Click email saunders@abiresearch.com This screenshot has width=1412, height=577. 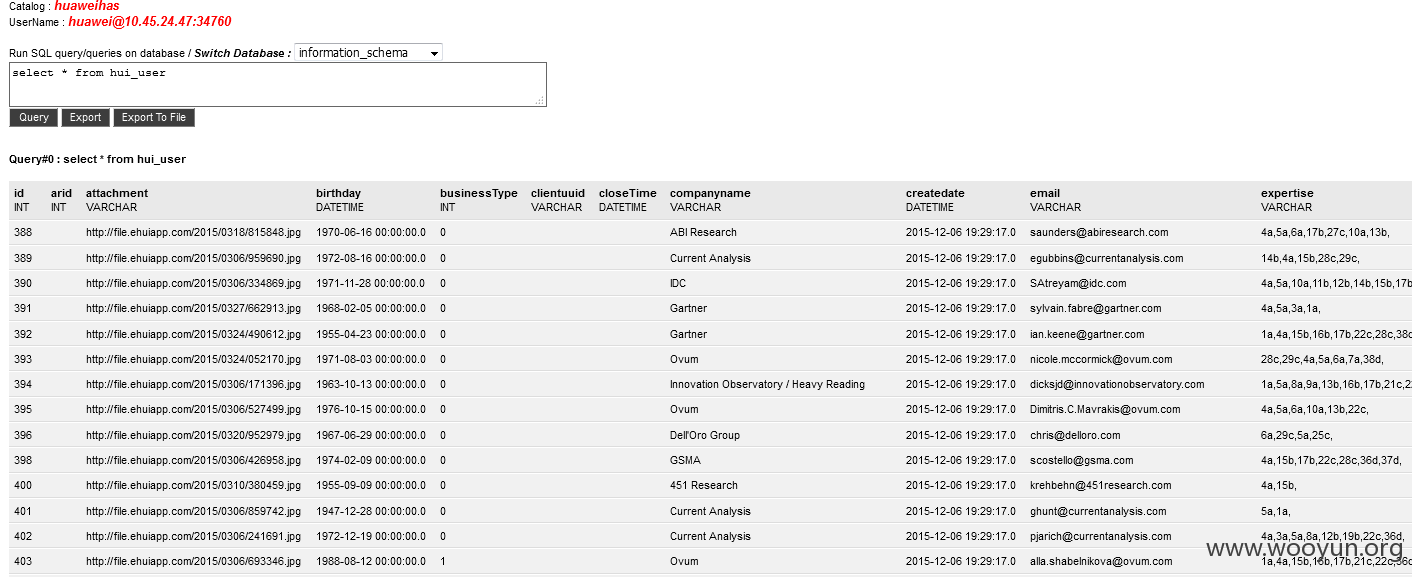[1099, 232]
